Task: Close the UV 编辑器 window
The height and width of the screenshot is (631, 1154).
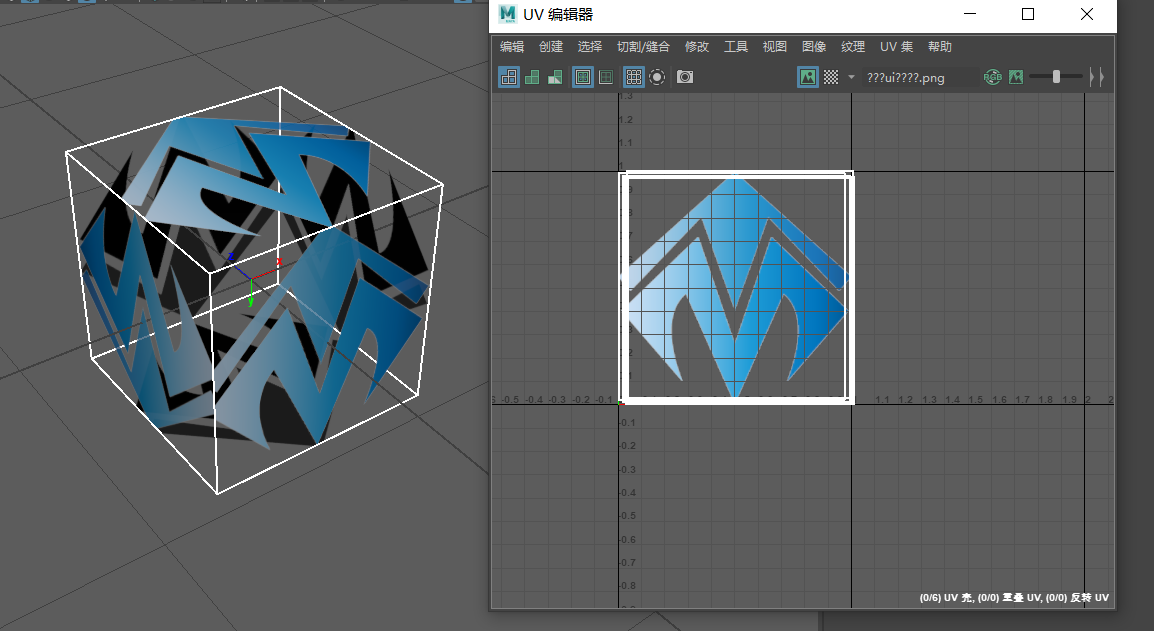Action: (1087, 14)
